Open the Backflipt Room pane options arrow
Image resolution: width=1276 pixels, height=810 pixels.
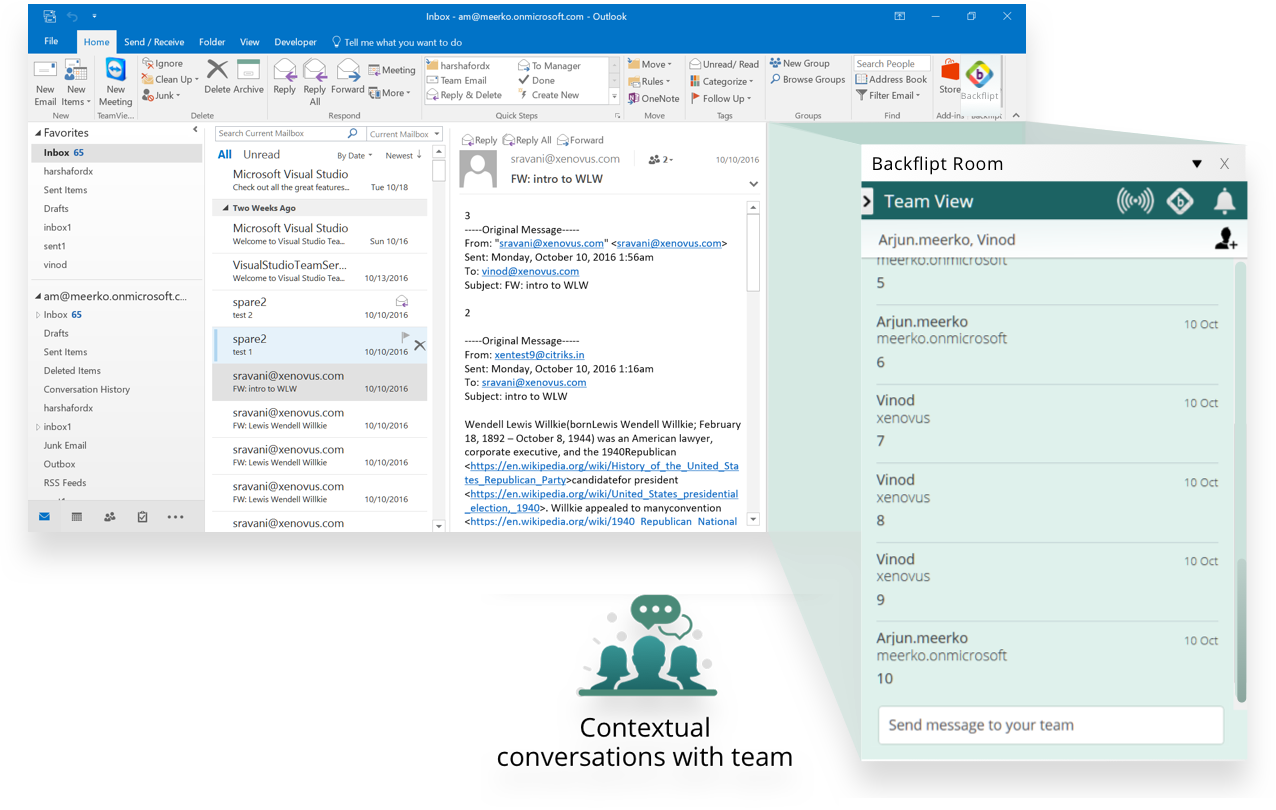pos(1197,164)
